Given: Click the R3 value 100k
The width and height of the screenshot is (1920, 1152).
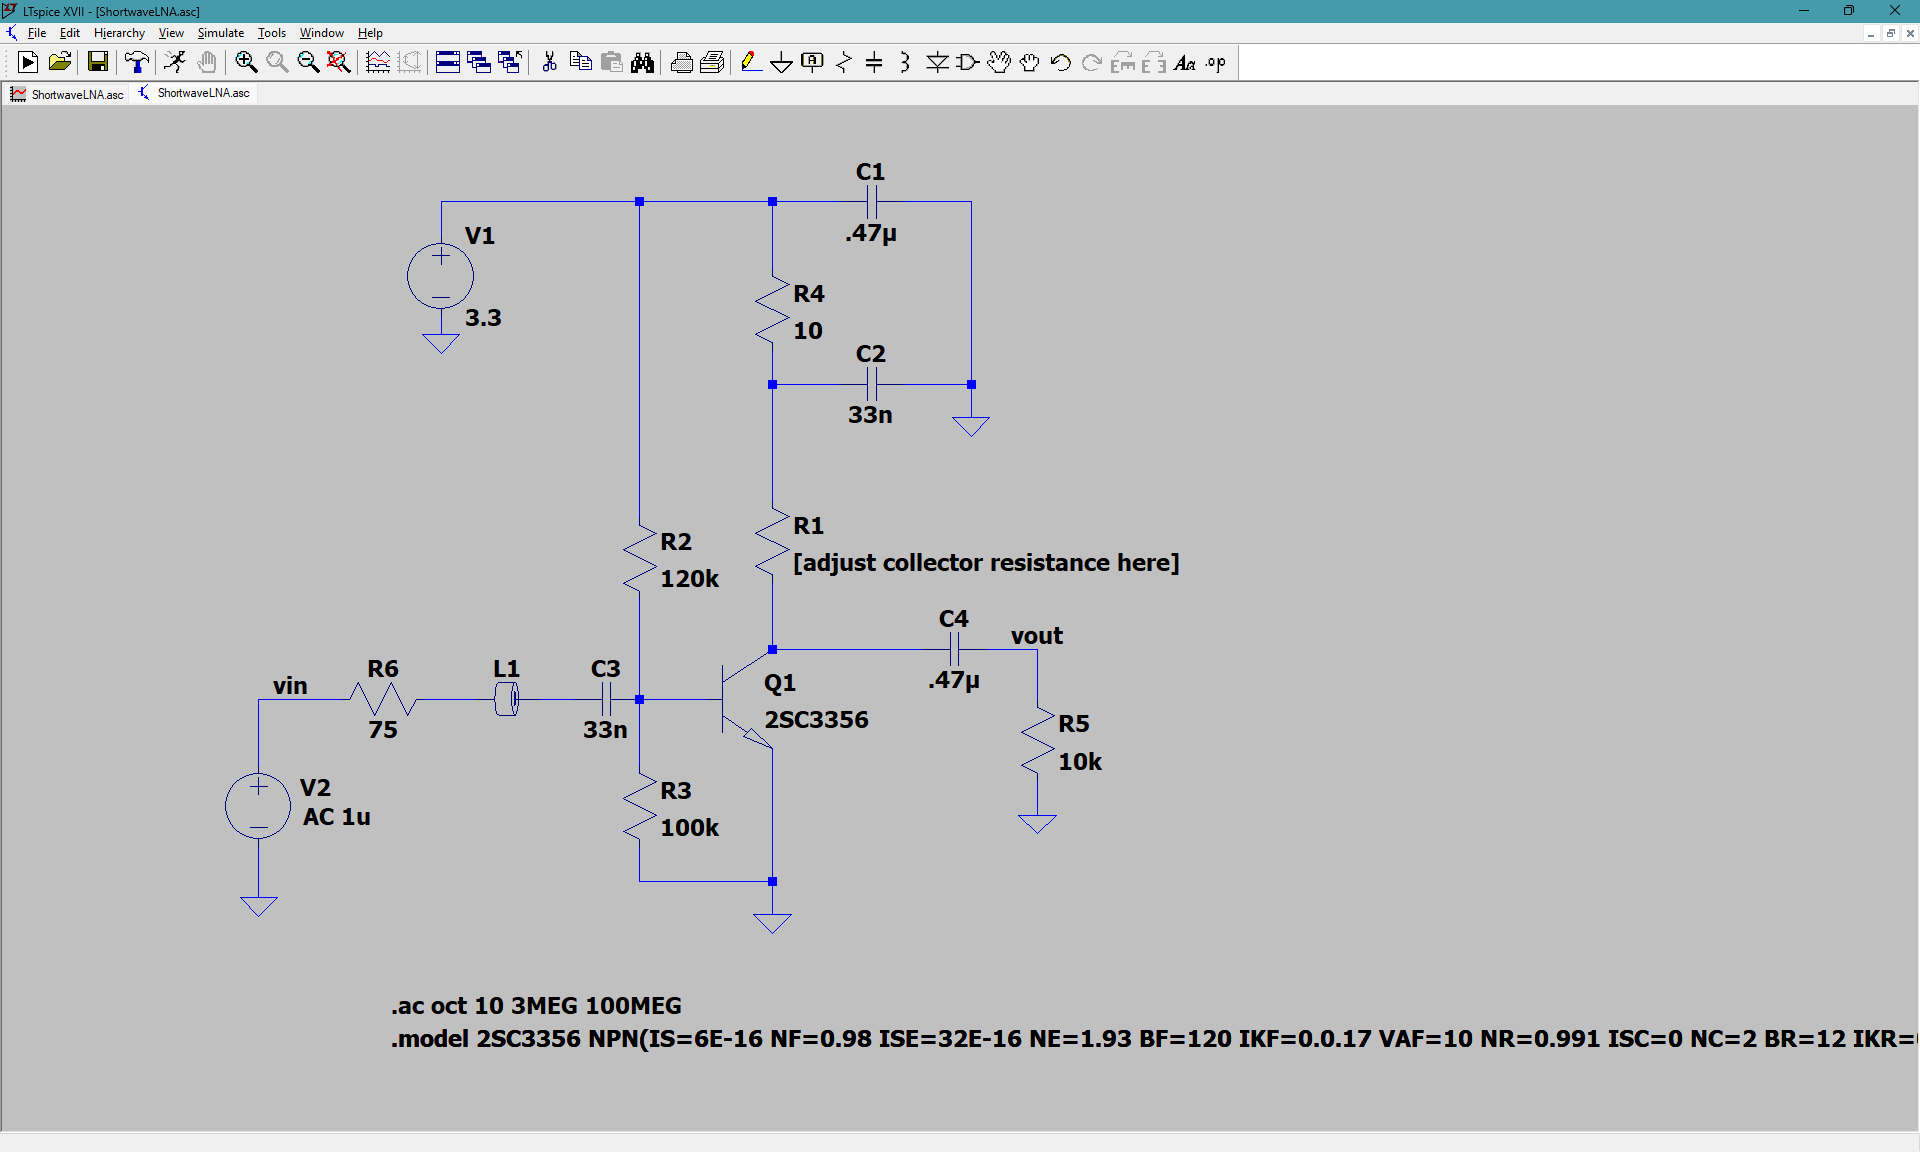Looking at the screenshot, I should pyautogui.click(x=689, y=828).
